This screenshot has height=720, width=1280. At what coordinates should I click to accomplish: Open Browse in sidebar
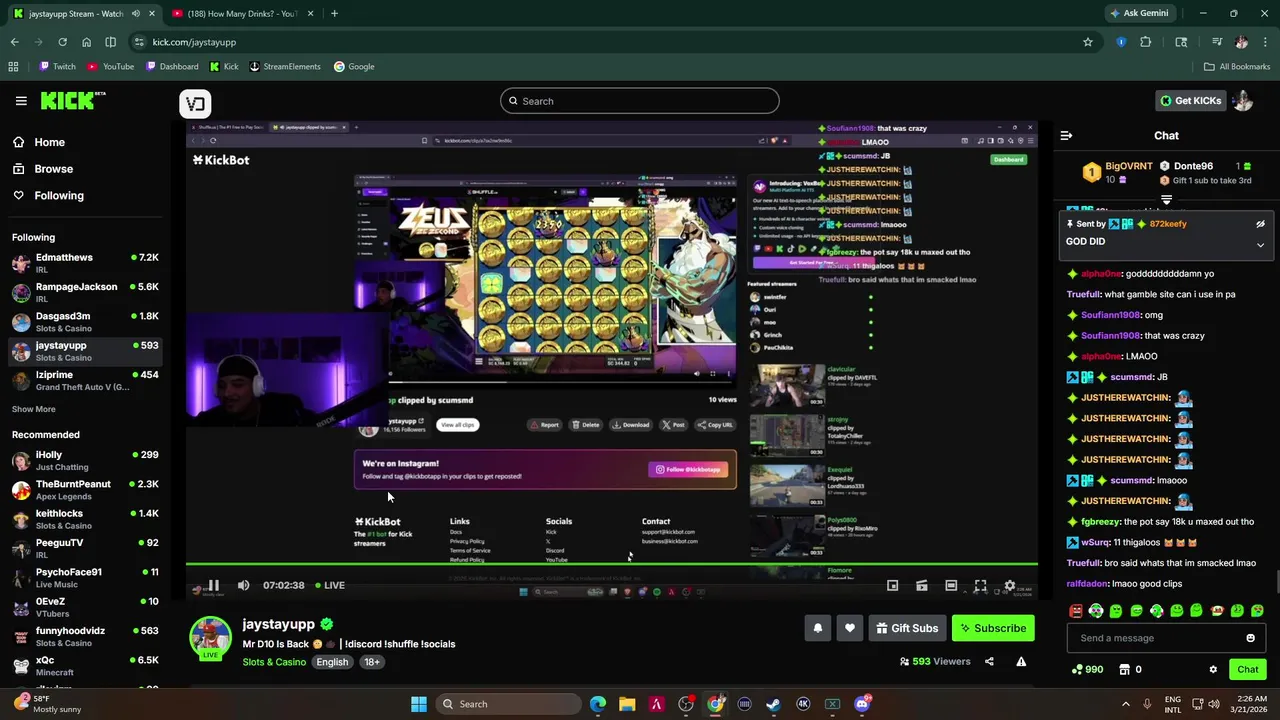(x=43, y=169)
